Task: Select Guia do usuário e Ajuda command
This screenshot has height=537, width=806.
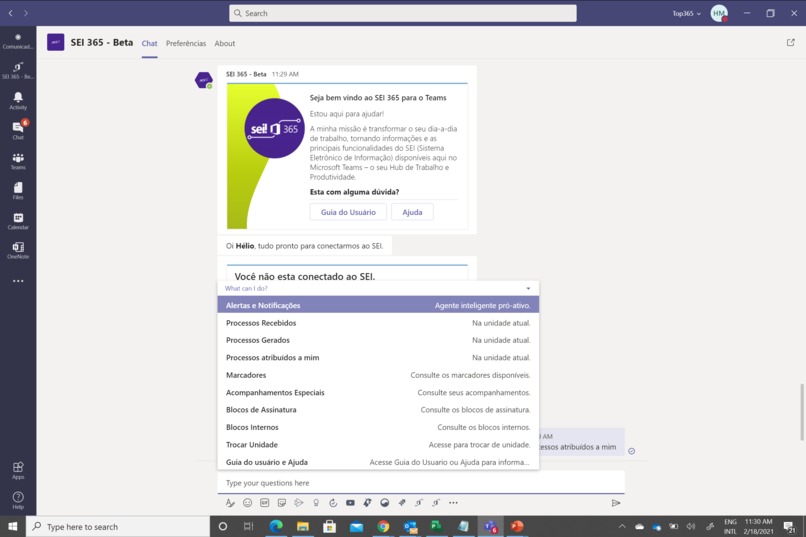Action: [x=378, y=462]
